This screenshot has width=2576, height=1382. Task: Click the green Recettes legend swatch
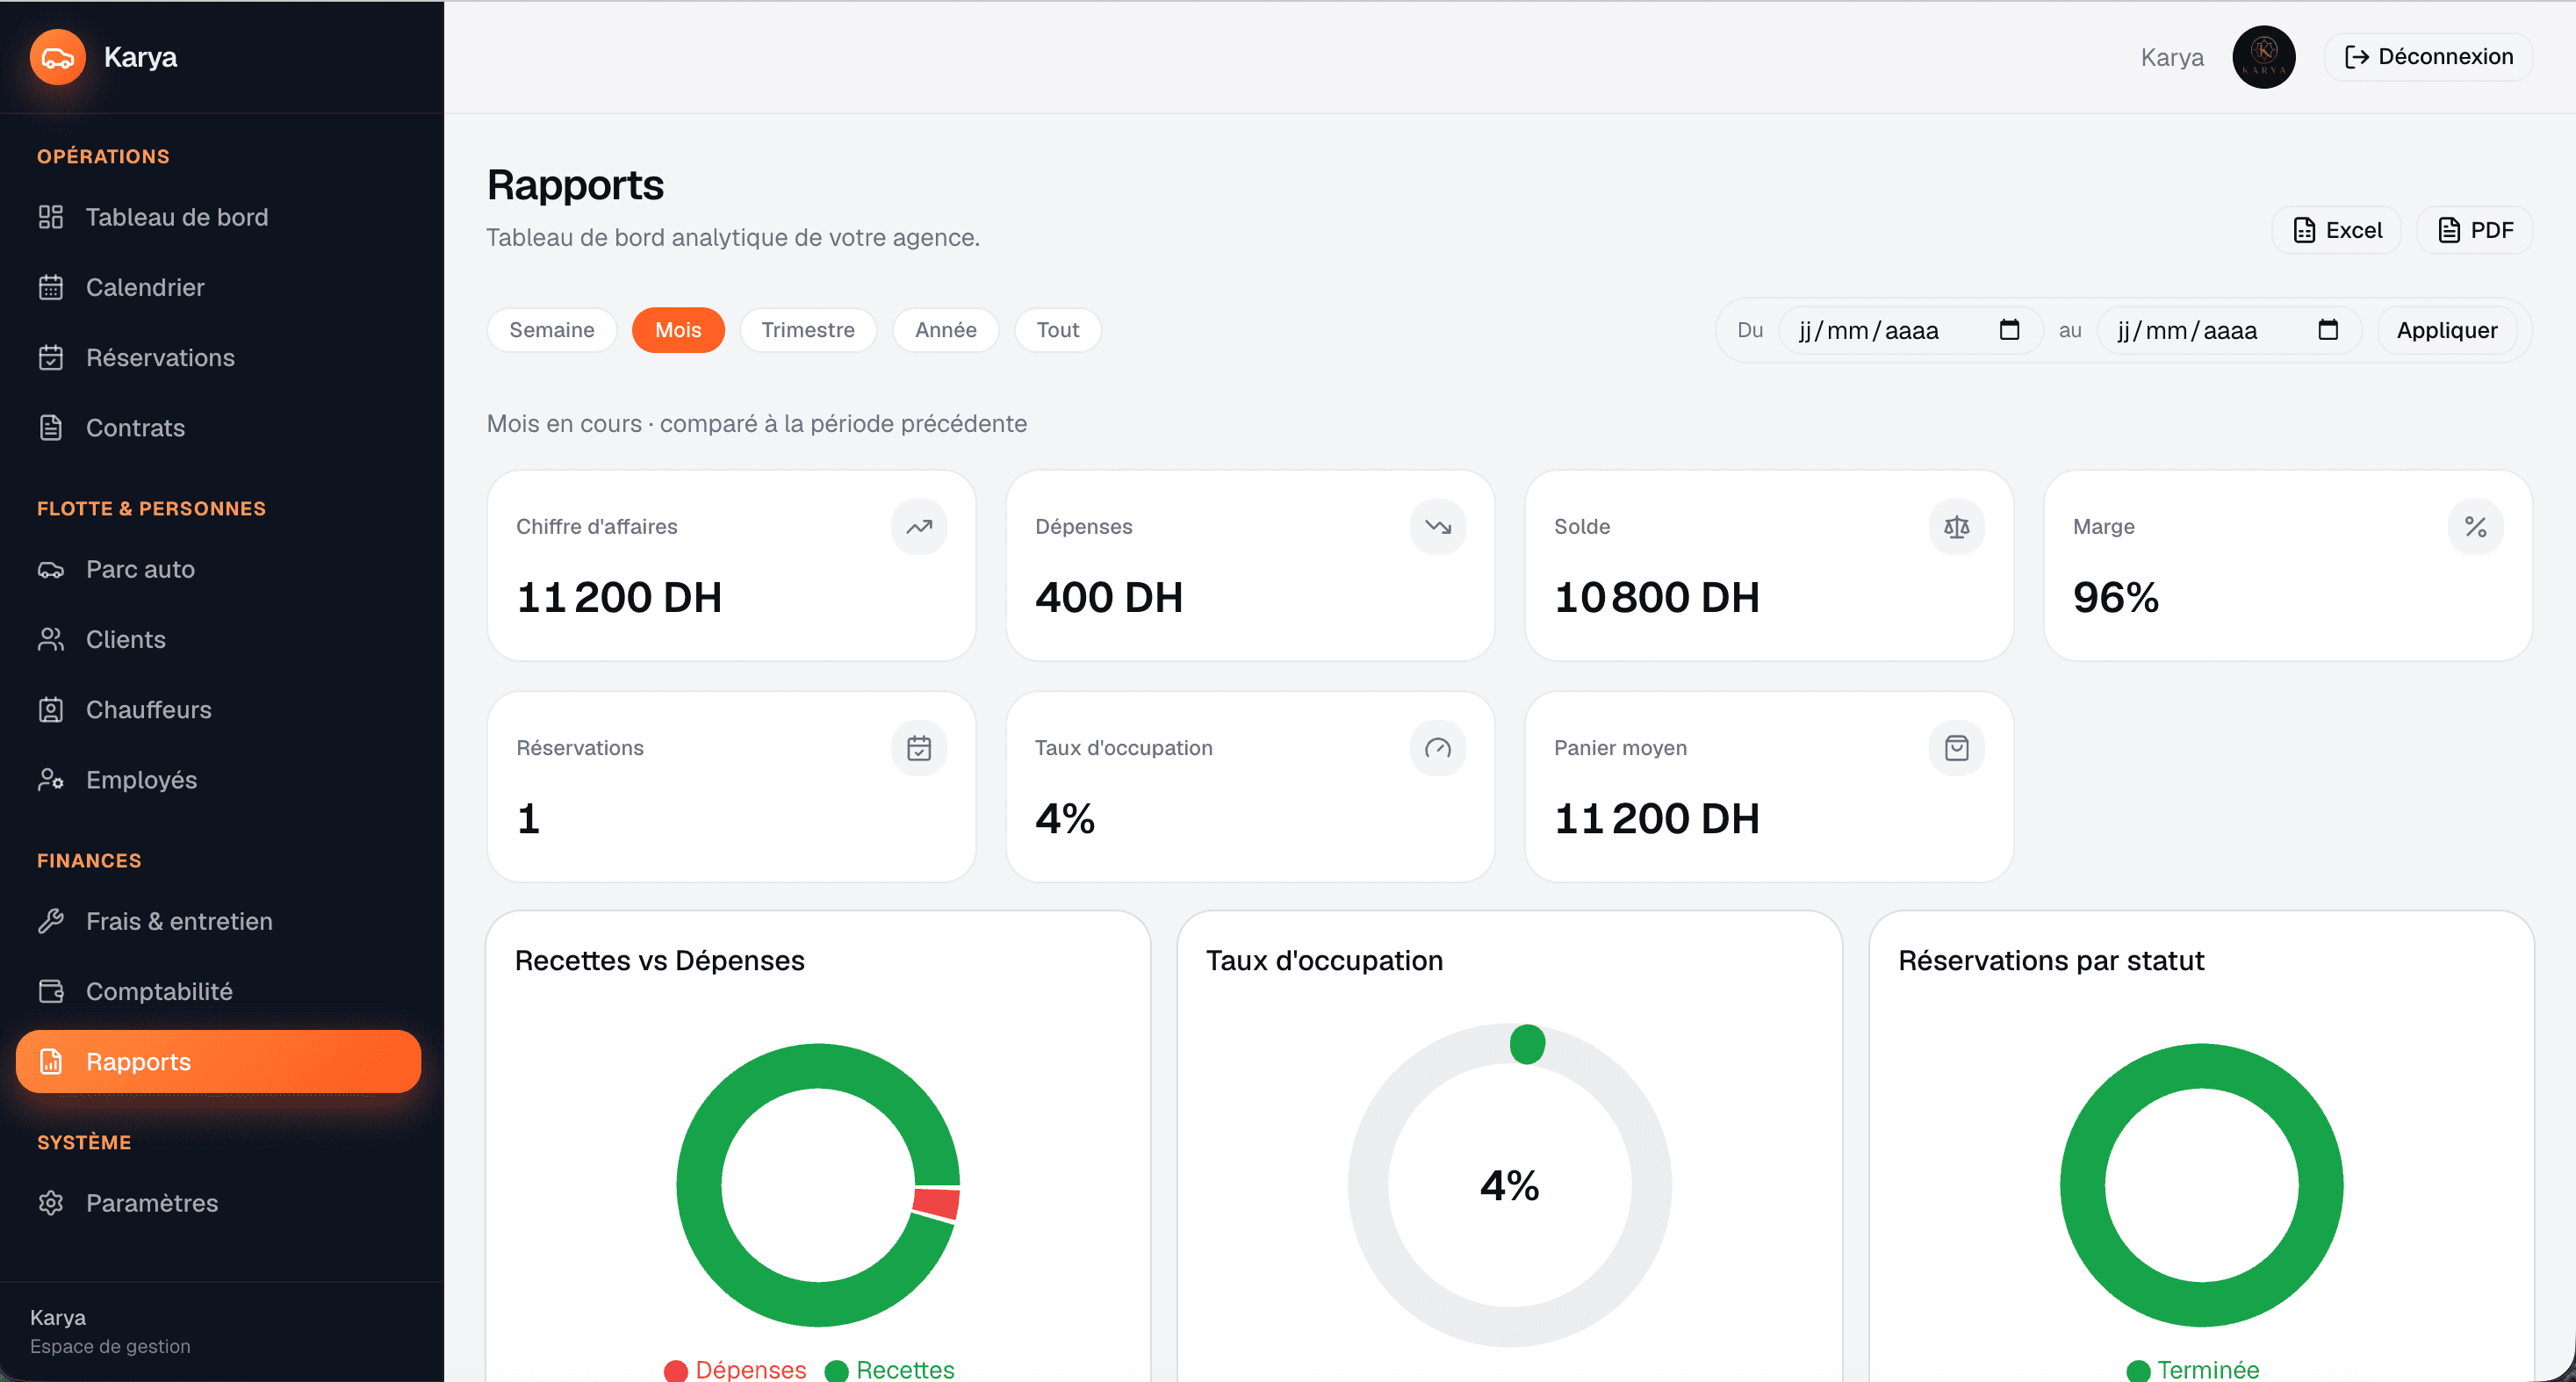[x=837, y=1370]
